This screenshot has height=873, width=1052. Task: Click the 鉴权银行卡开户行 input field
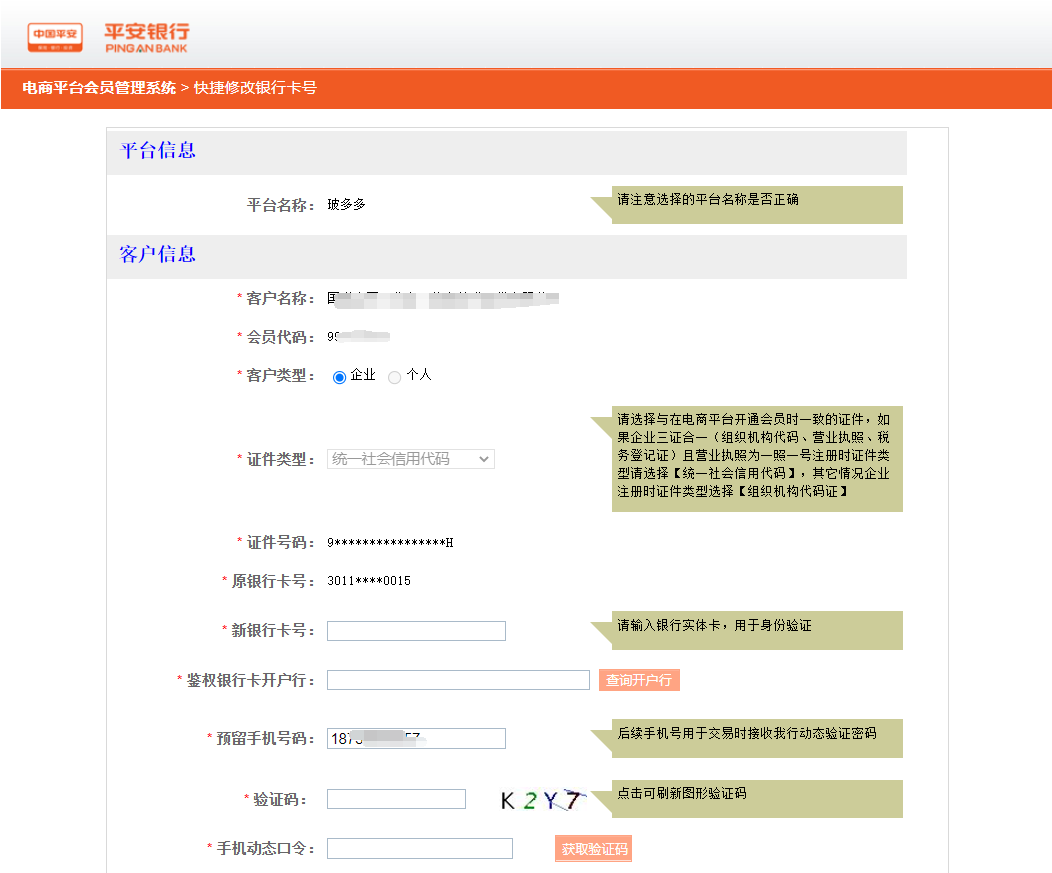pos(458,680)
